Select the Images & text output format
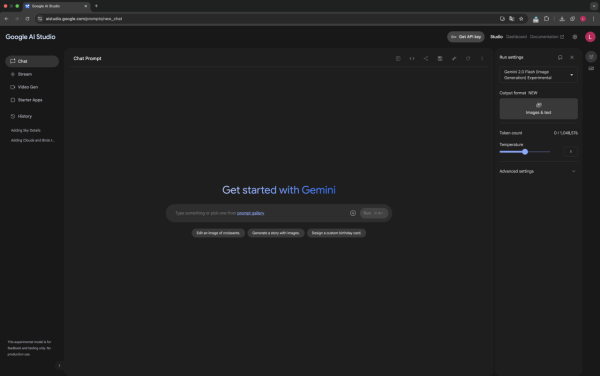The image size is (600, 376). (538, 109)
